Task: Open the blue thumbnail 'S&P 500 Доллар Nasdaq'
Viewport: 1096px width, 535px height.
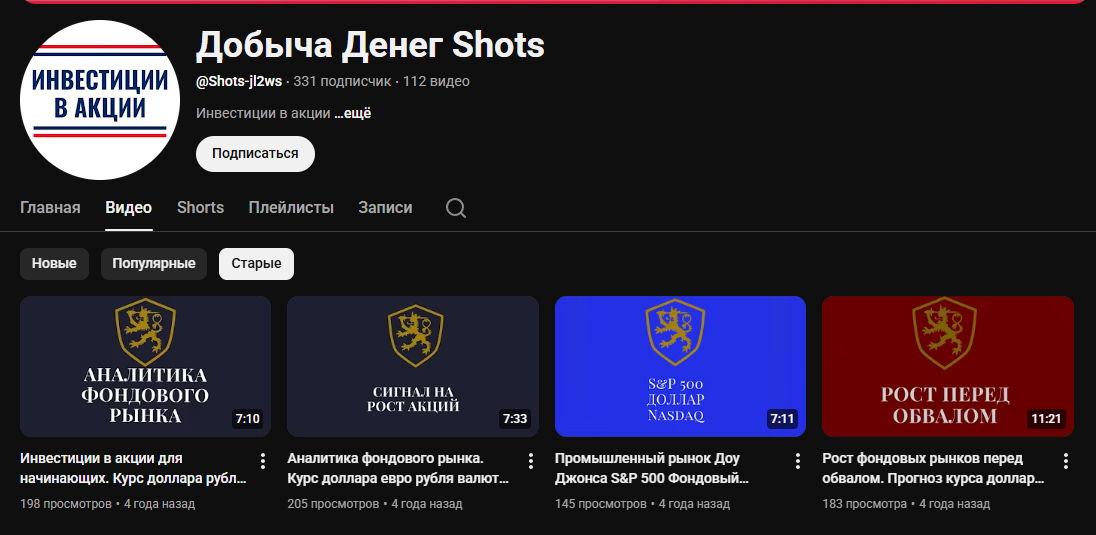Action: pos(680,366)
